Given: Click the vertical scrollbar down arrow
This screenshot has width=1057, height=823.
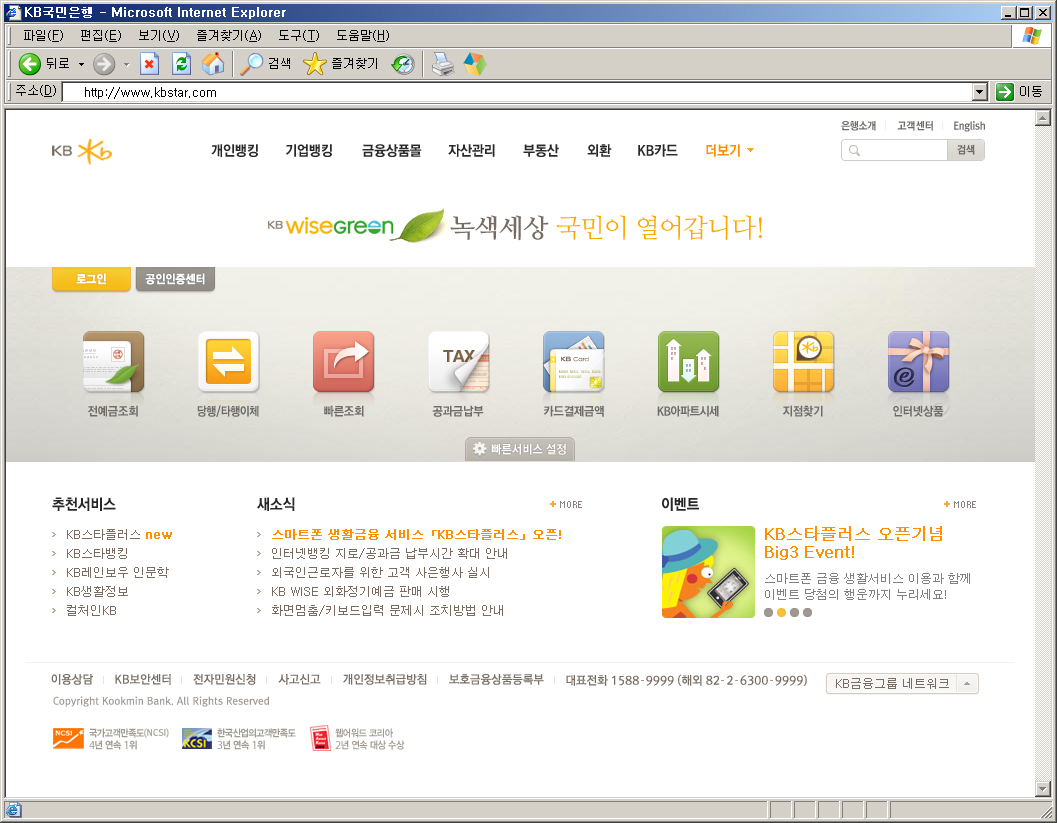Looking at the screenshot, I should [1043, 789].
